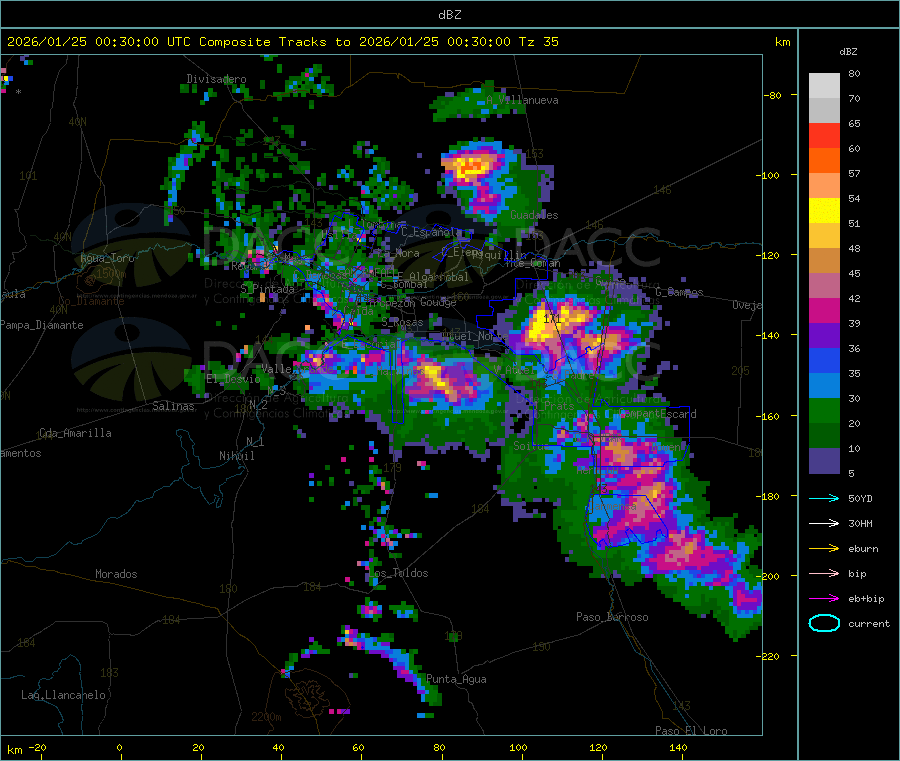Image resolution: width=900 pixels, height=761 pixels.
Task: Click the 'La_Mora' map label
Action: [398, 253]
